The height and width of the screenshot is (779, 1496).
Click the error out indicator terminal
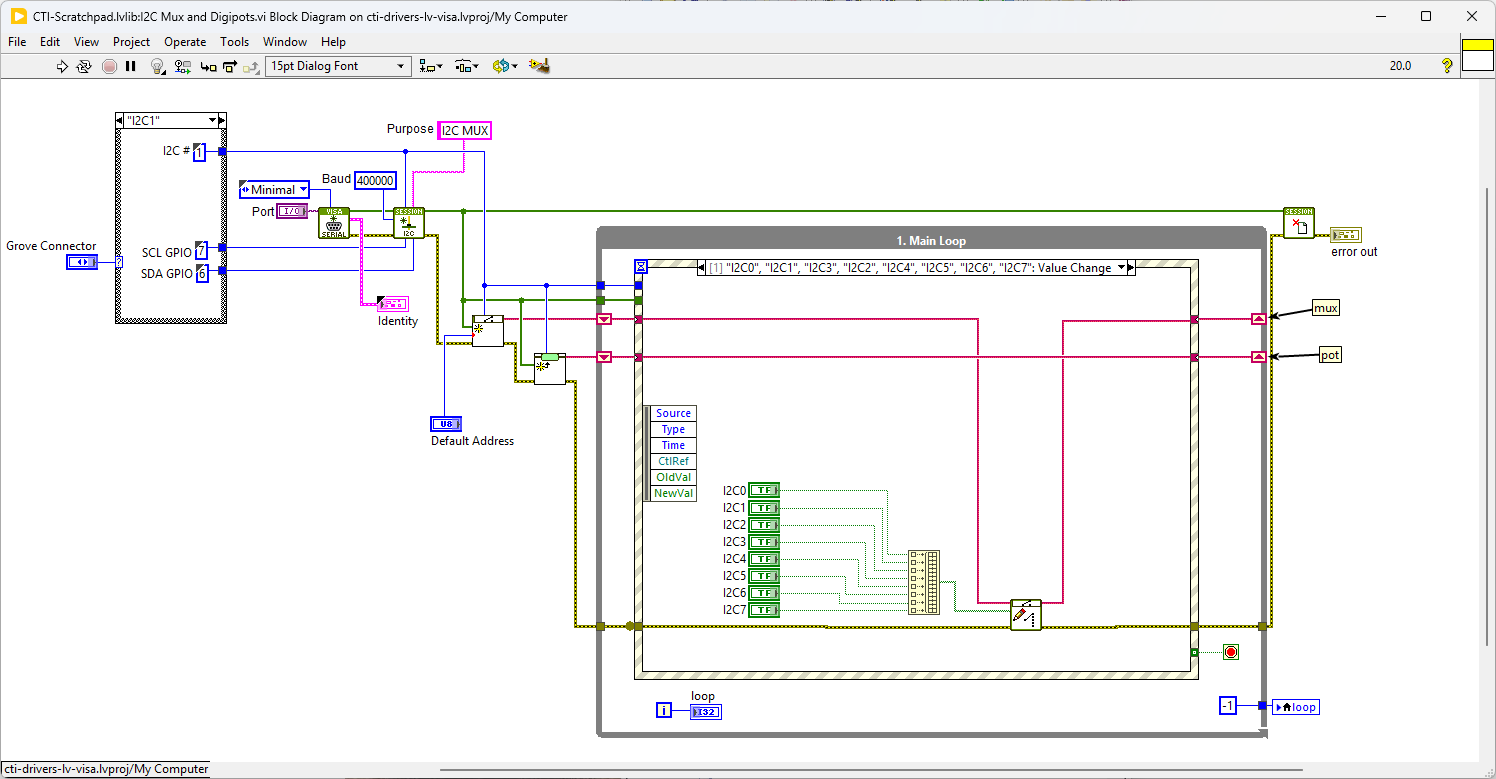[x=1346, y=235]
